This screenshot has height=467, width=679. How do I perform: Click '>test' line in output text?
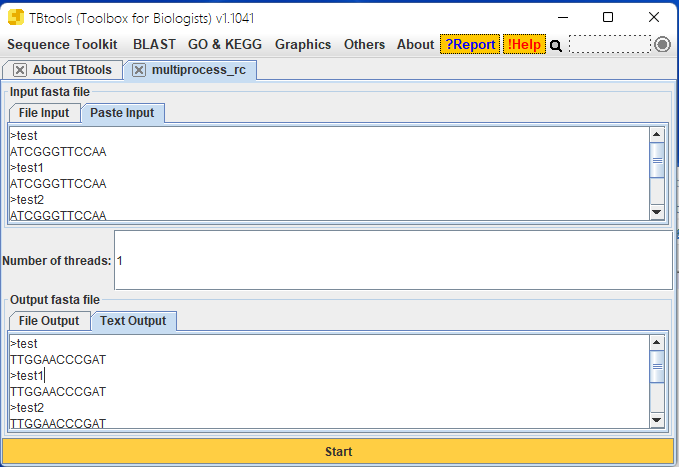click(24, 344)
